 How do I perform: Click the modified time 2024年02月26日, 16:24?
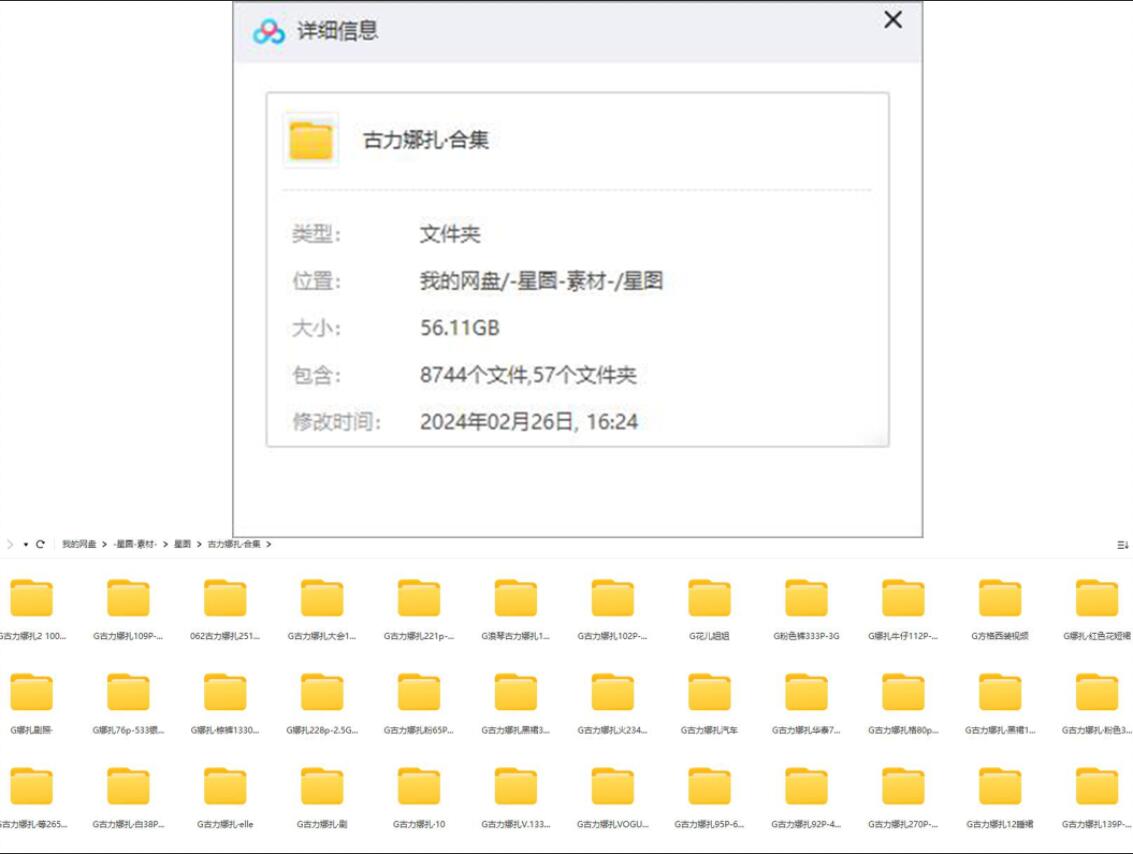[529, 422]
